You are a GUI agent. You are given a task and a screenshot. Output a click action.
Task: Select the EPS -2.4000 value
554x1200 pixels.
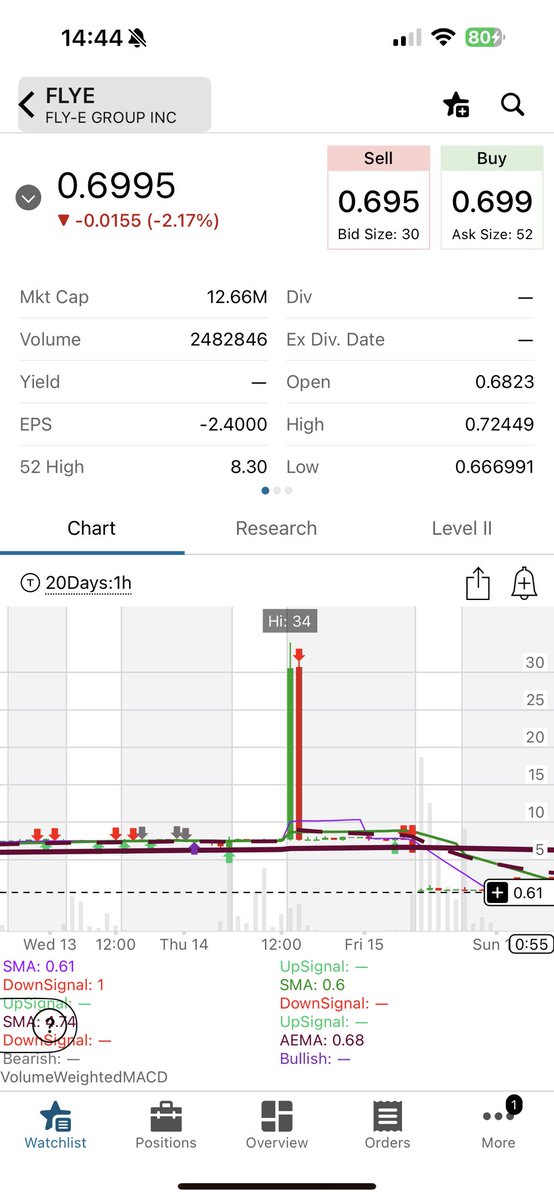pos(233,424)
